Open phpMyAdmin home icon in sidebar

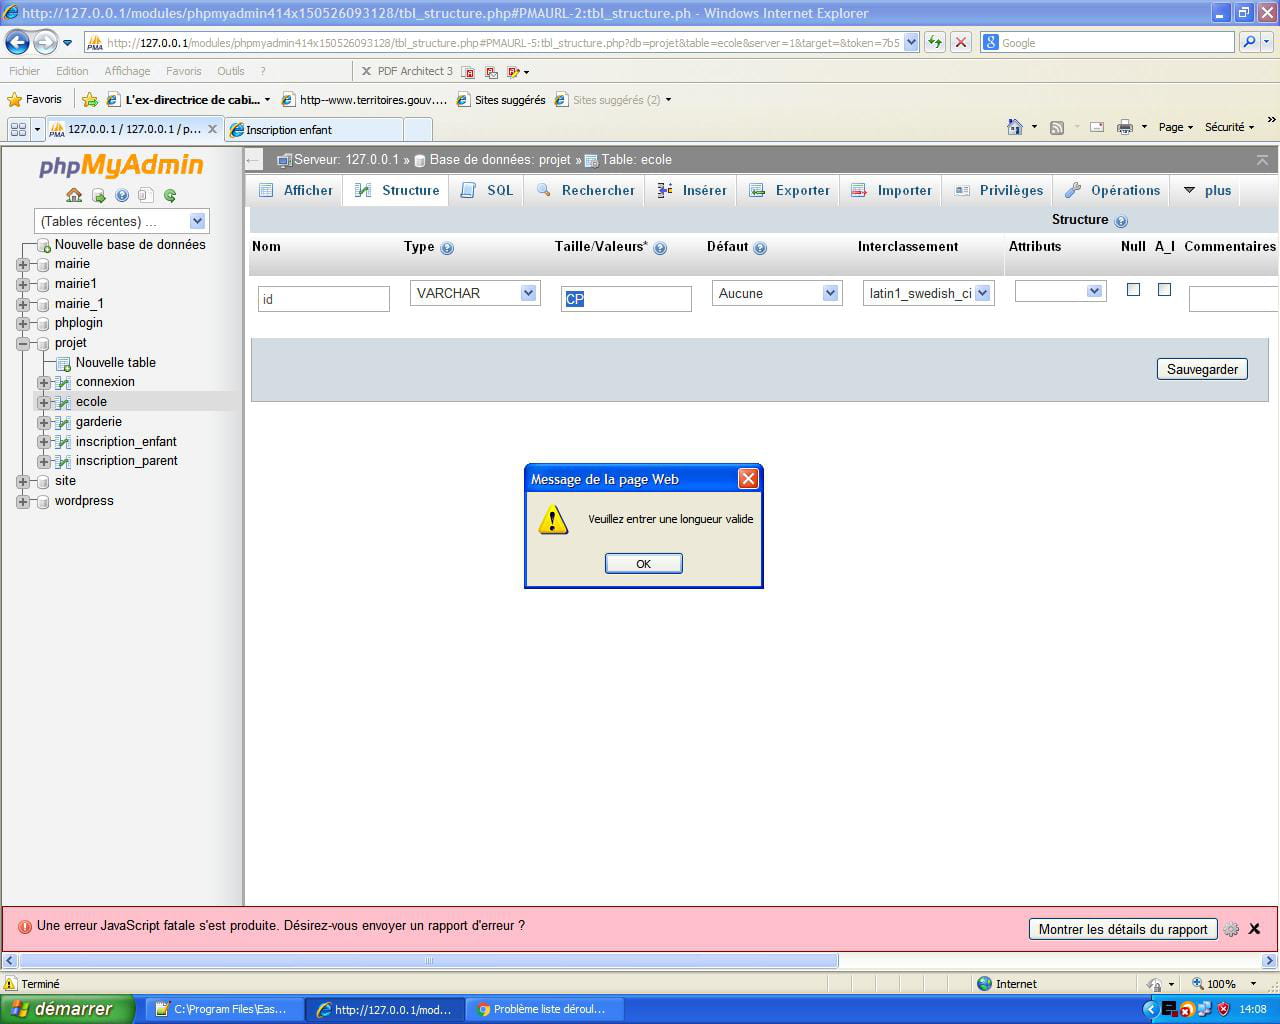click(x=74, y=195)
